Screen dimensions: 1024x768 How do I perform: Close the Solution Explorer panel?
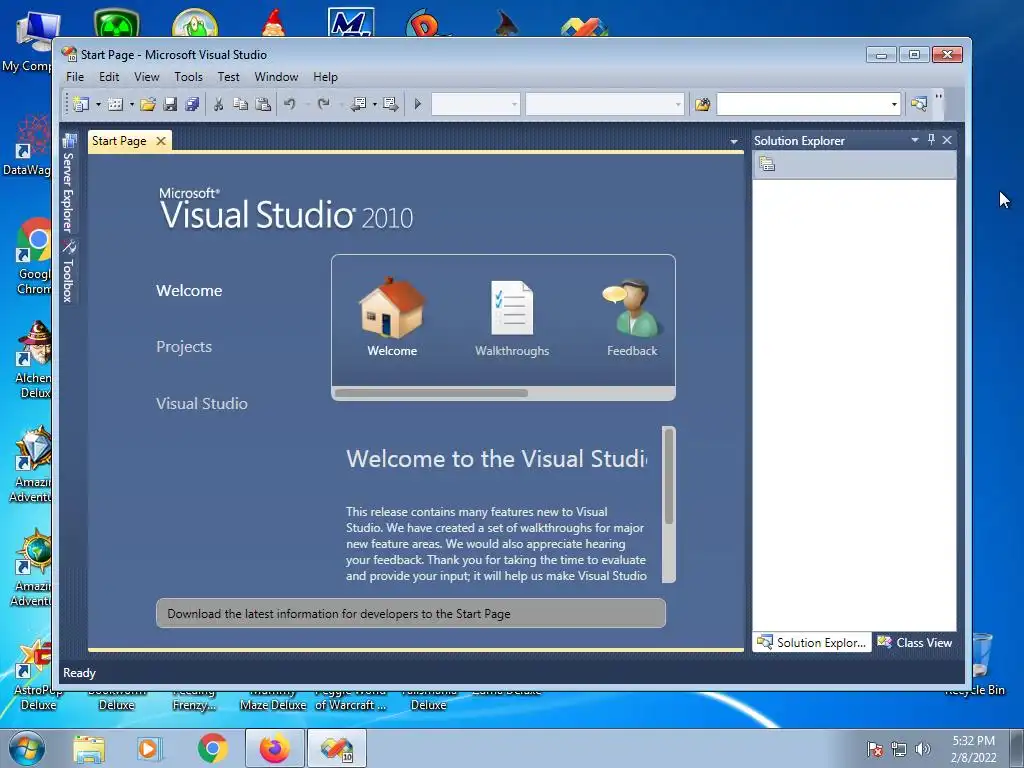(x=947, y=140)
